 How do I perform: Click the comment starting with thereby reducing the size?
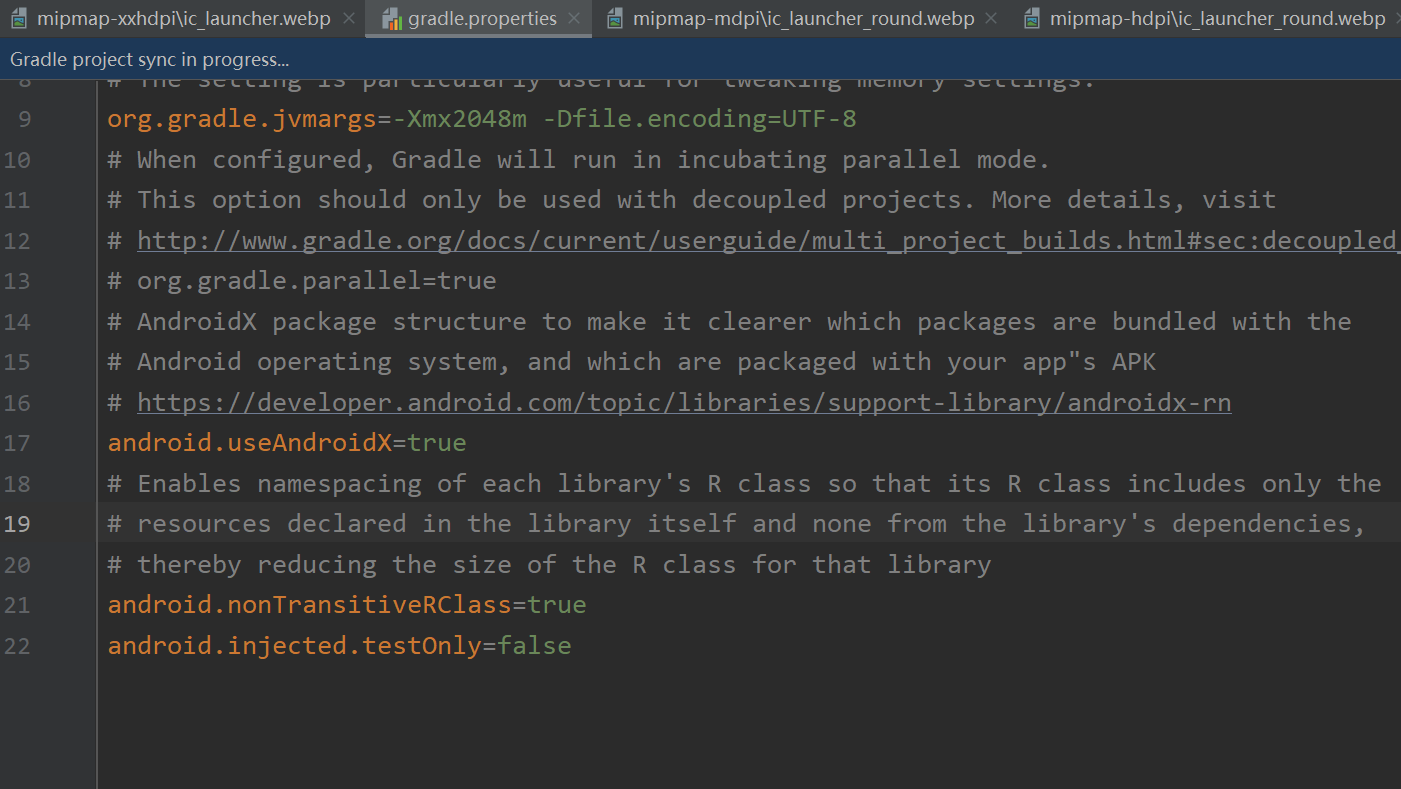coord(549,565)
